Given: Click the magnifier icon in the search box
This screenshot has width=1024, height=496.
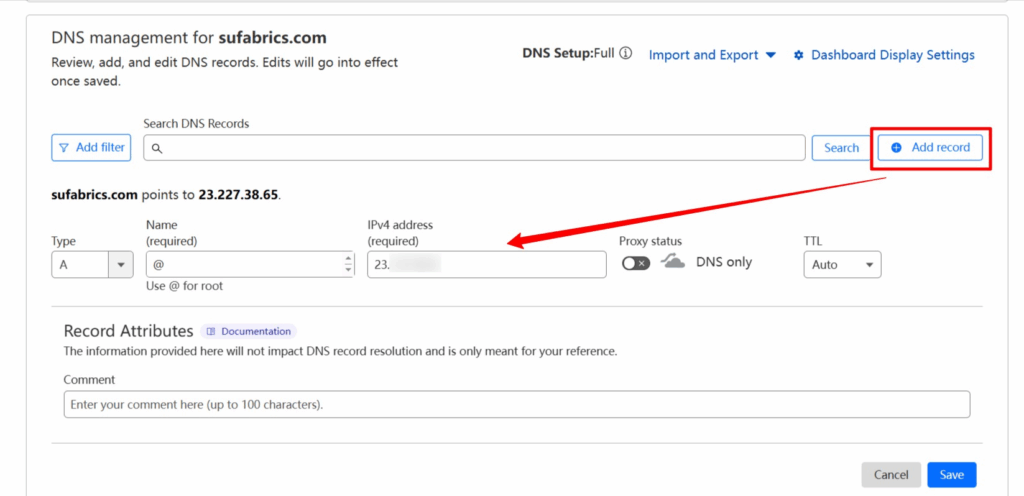Looking at the screenshot, I should click(x=157, y=148).
